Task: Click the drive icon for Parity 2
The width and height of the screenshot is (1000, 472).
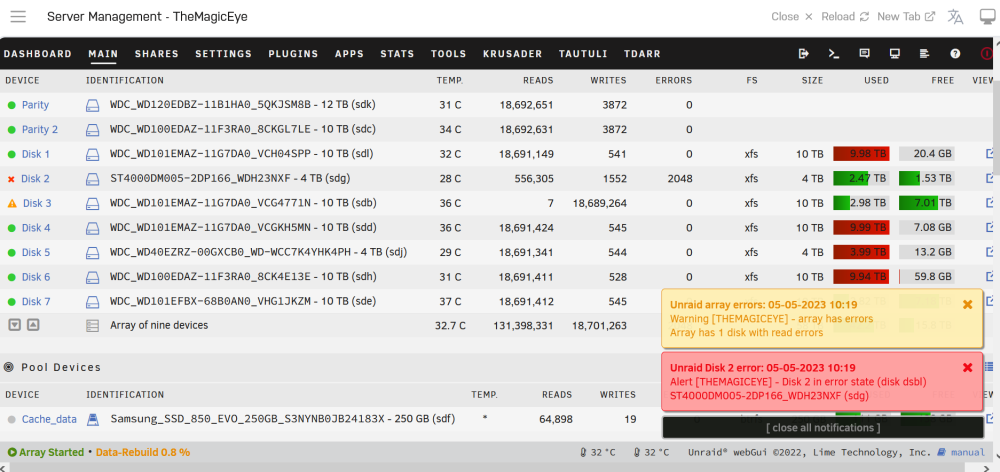Action: (x=92, y=129)
